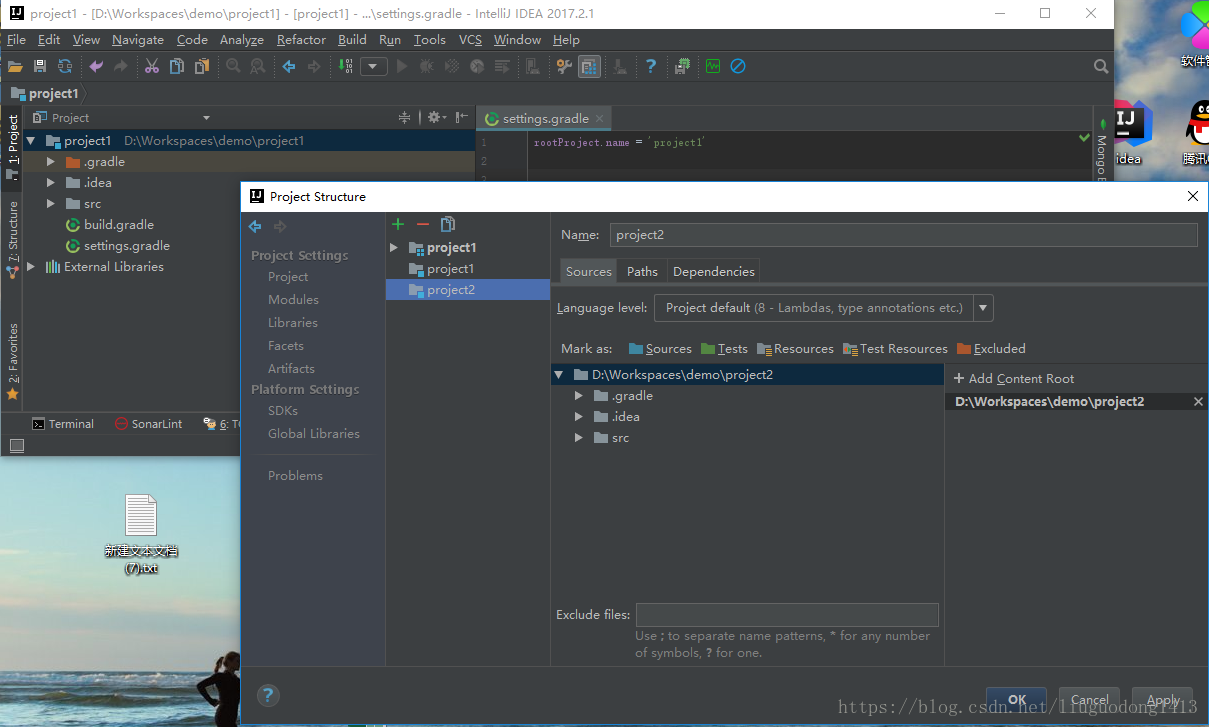
Task: Click the blue circle-slash toolbar icon
Action: click(x=738, y=66)
